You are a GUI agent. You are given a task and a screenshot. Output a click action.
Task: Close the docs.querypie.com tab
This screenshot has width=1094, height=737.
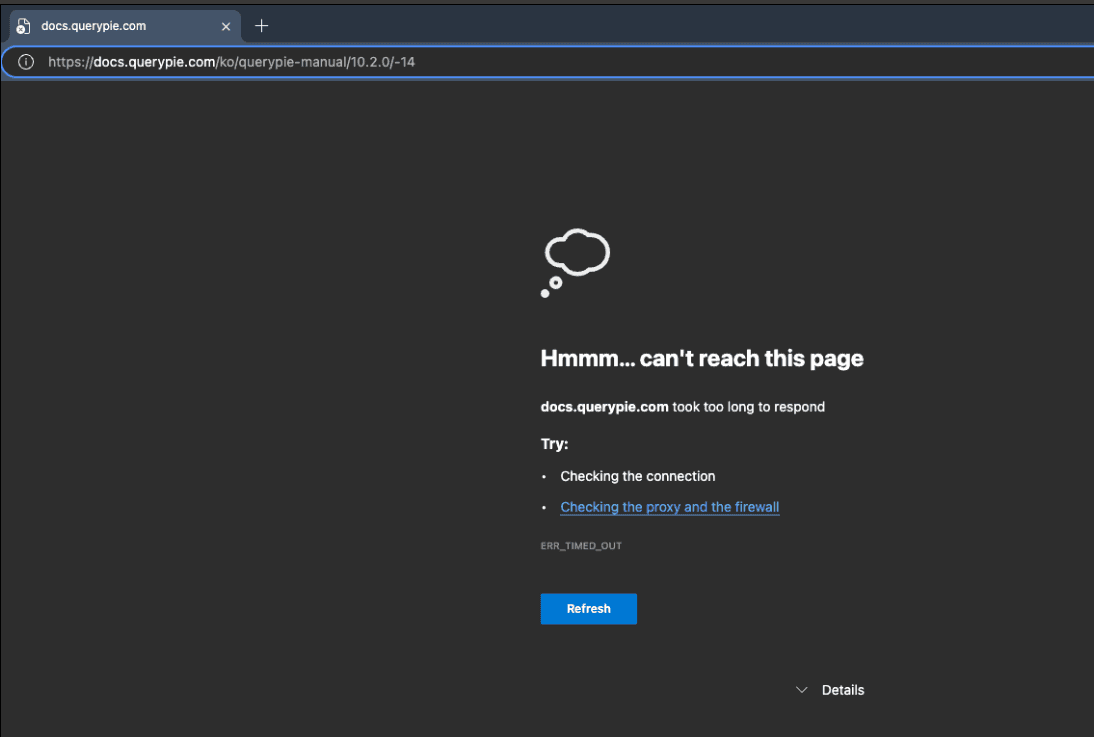pos(225,26)
